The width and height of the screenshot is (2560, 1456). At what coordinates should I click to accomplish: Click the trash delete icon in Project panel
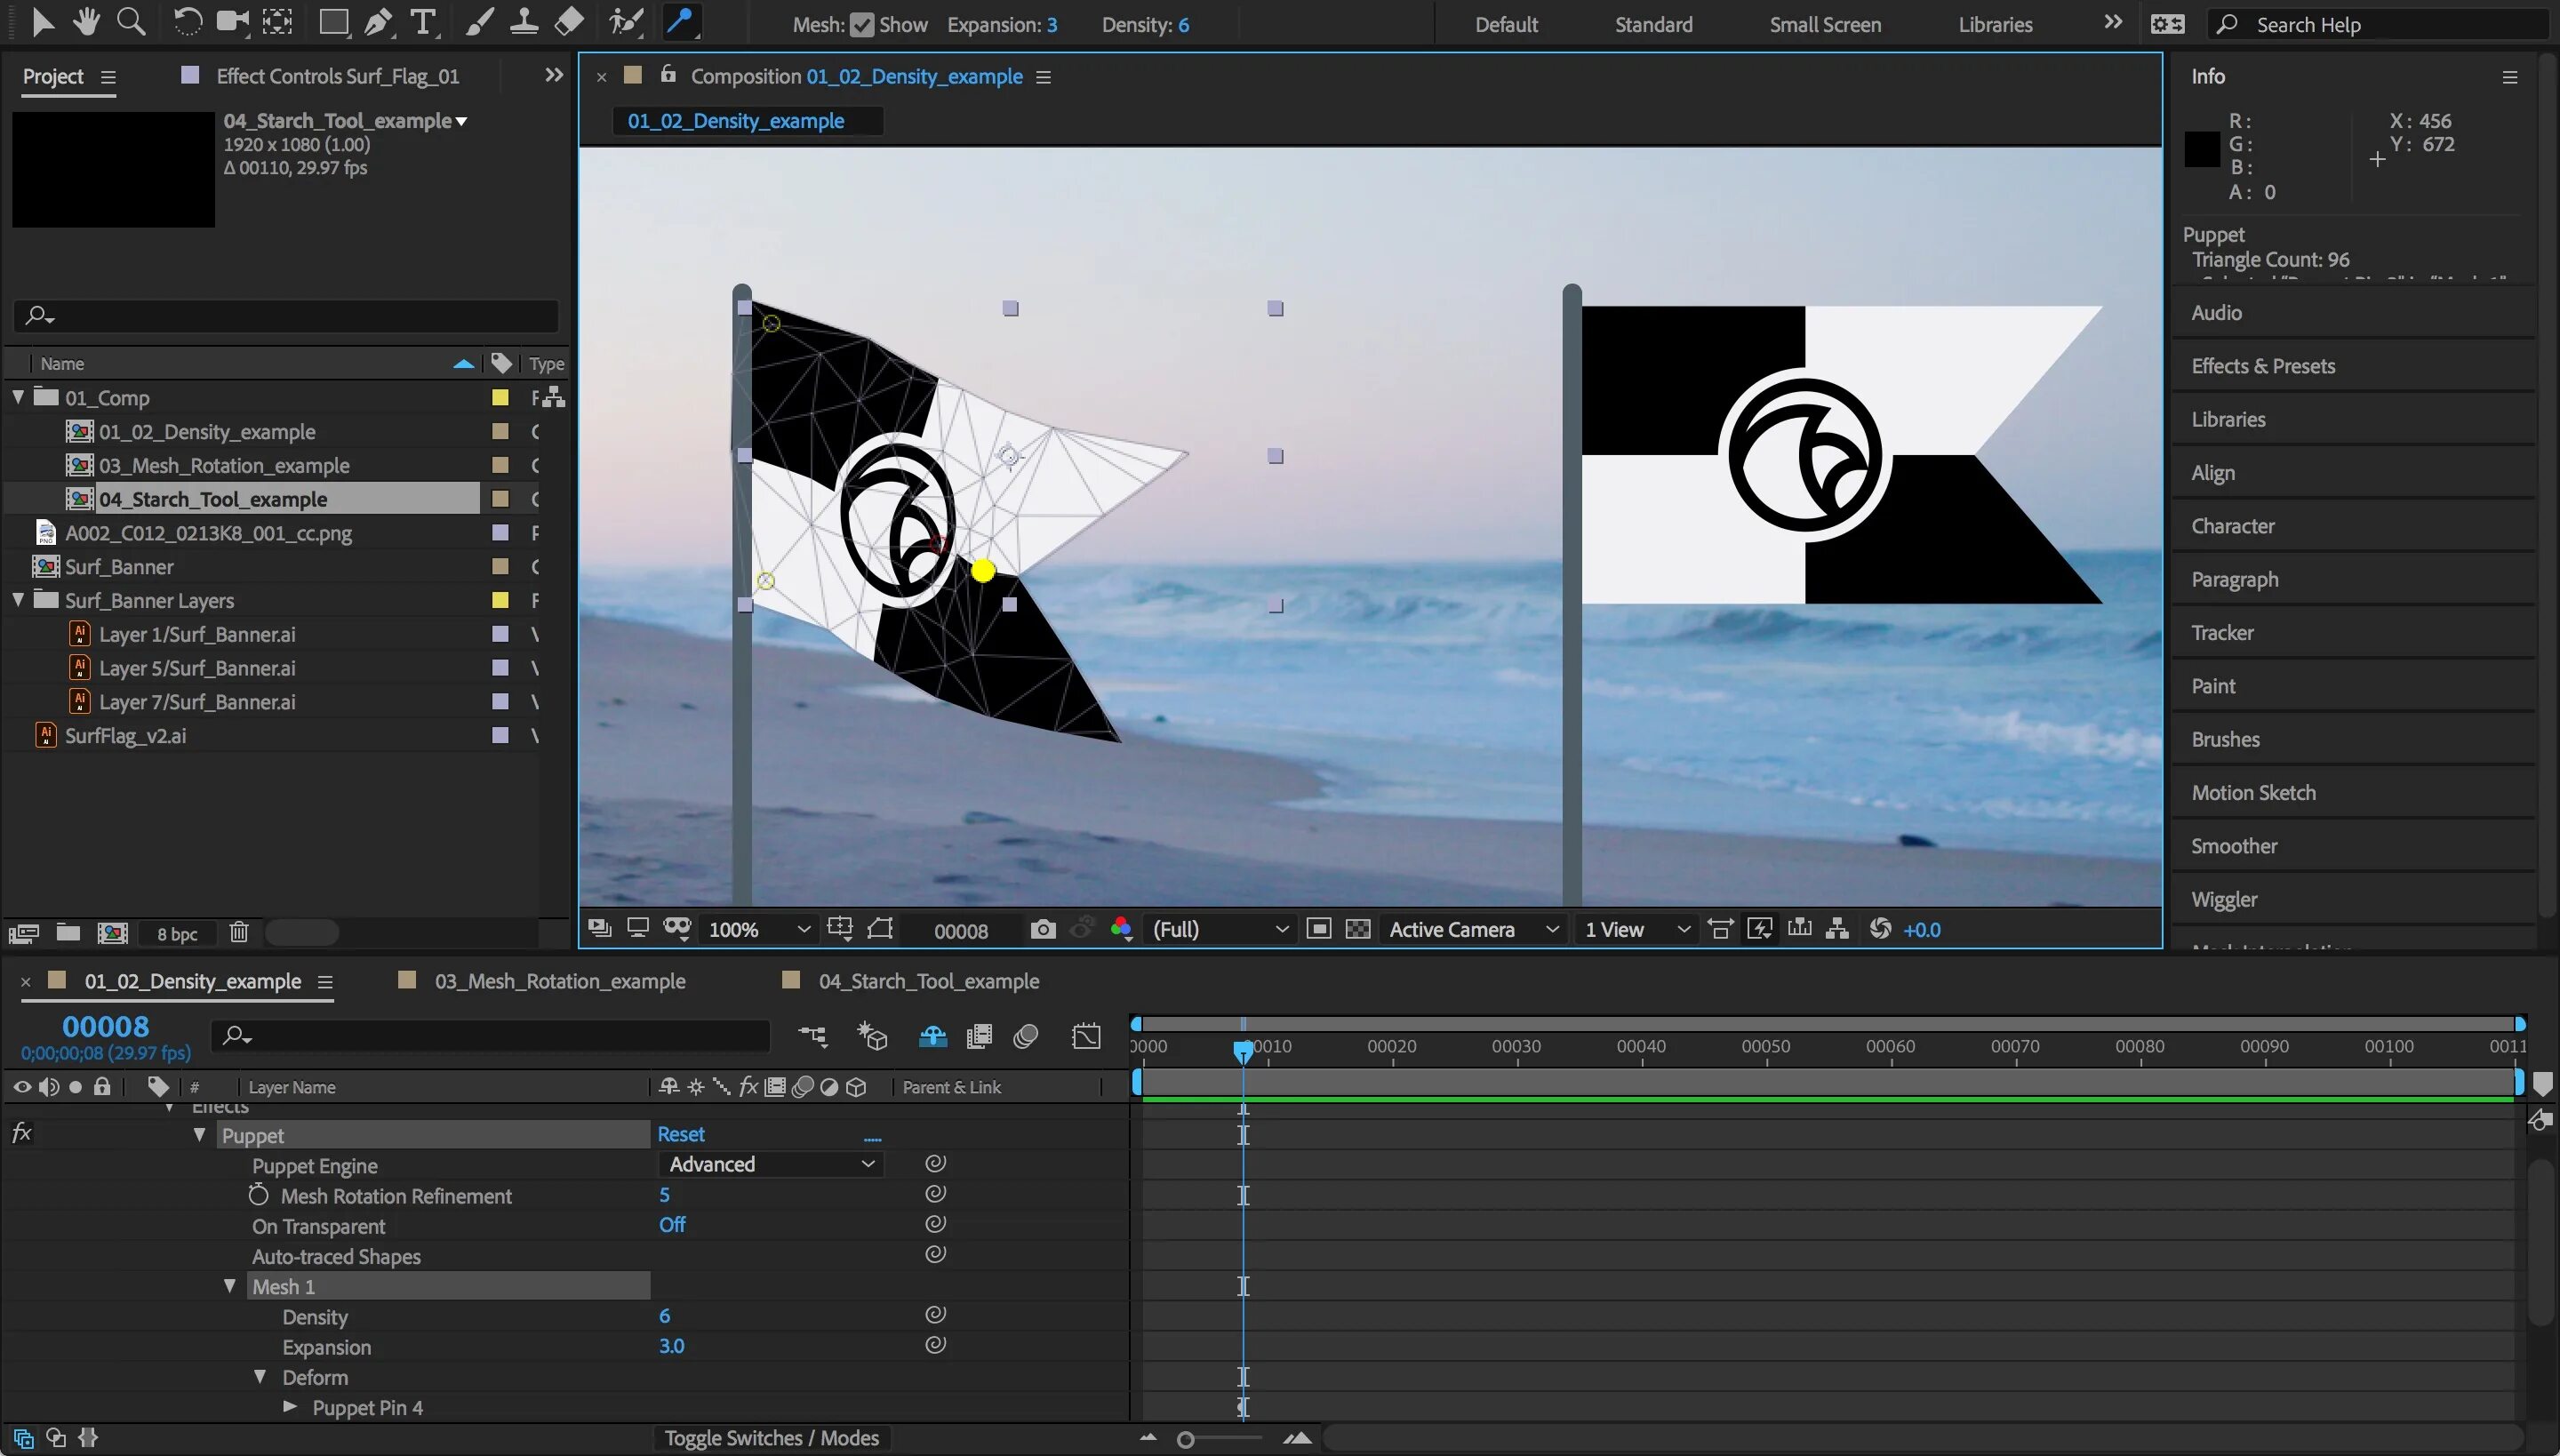pos(239,932)
